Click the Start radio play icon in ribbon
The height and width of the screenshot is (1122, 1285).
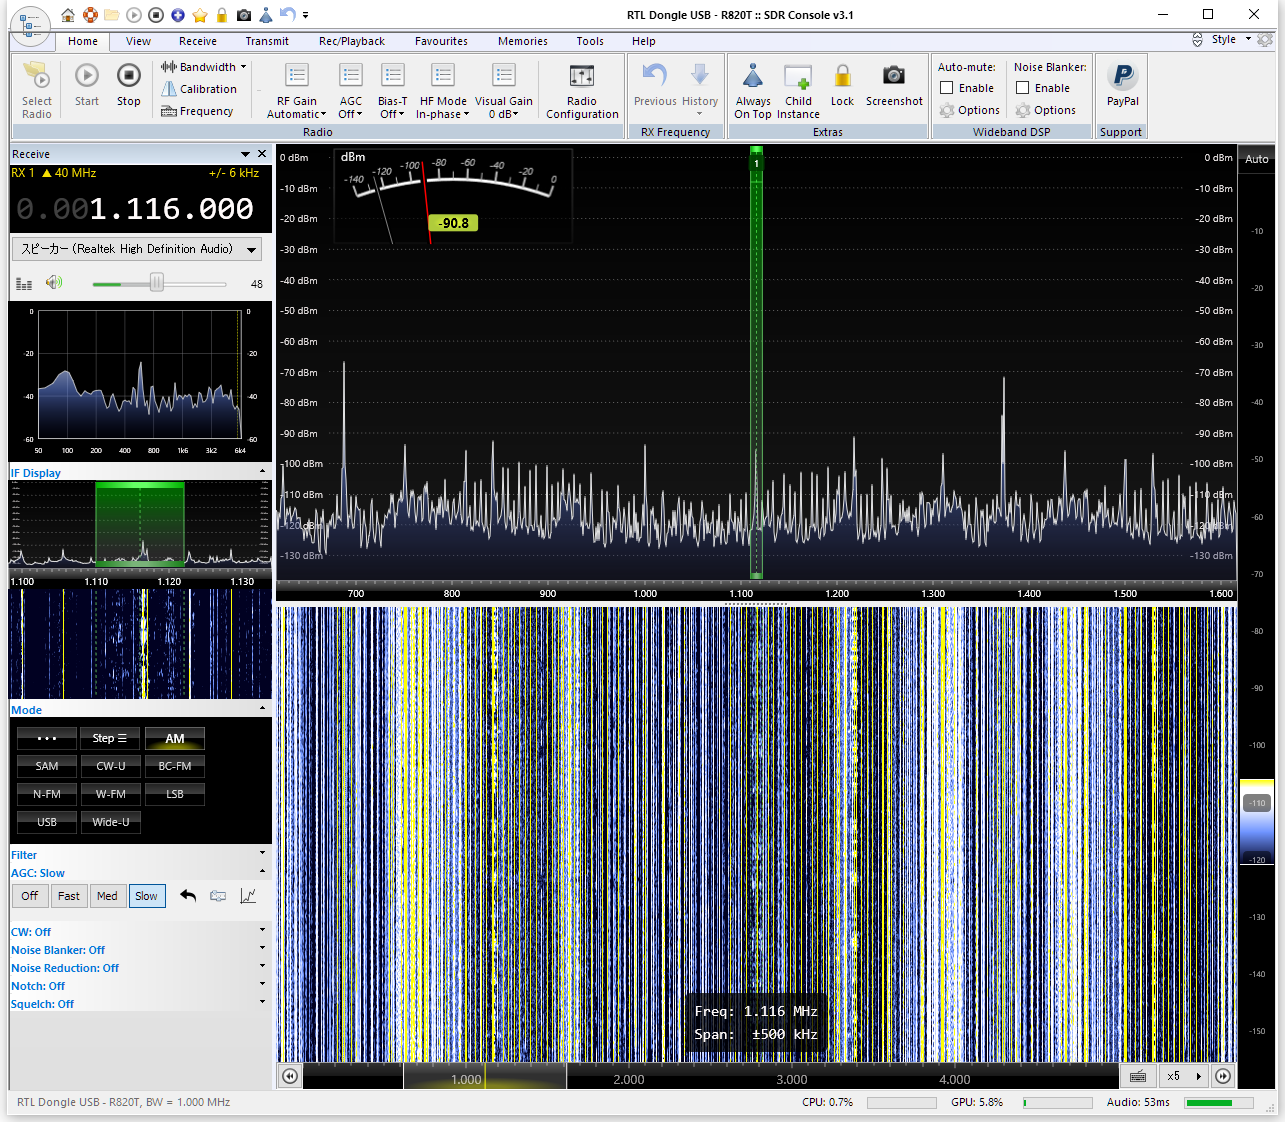click(x=87, y=76)
